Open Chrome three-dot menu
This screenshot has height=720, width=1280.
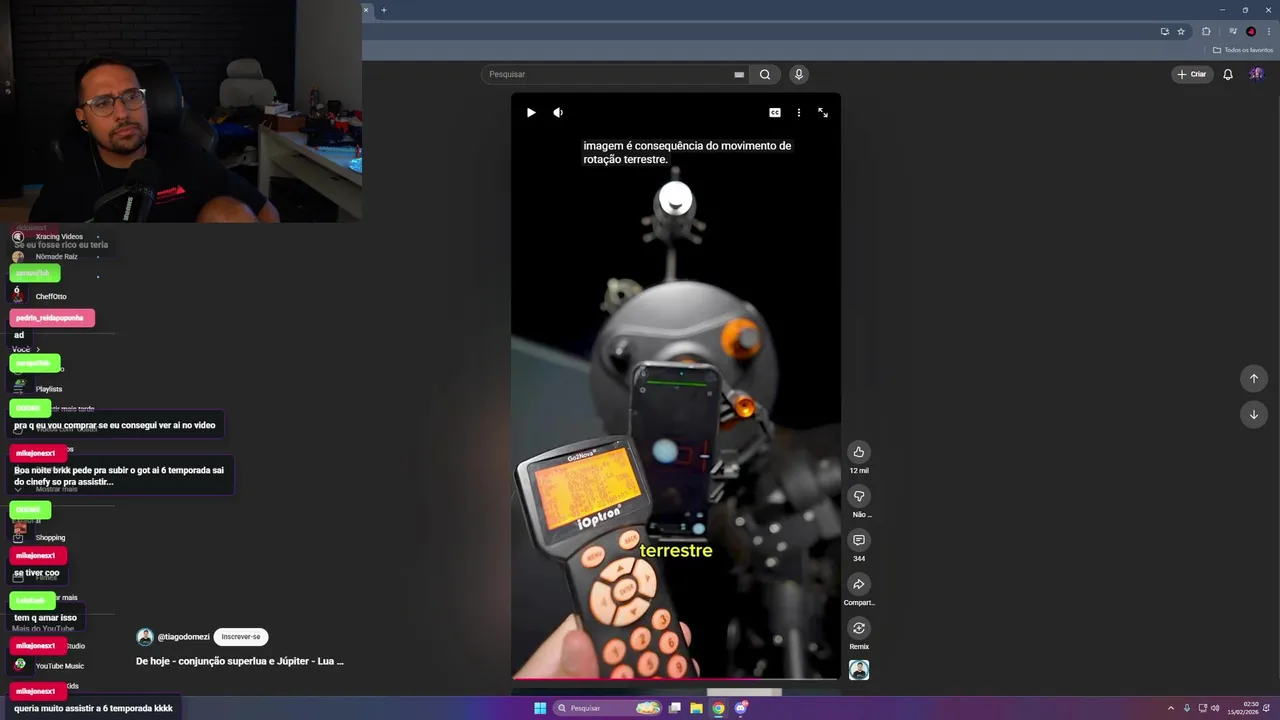pyautogui.click(x=1269, y=31)
